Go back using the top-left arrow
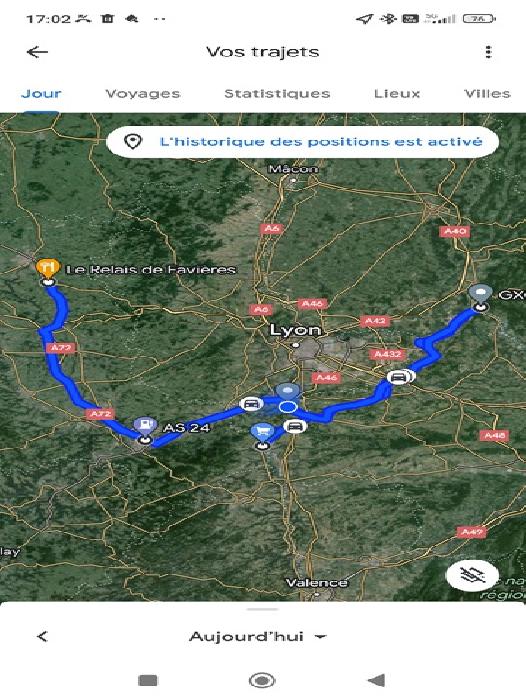526x700 pixels. coord(37,52)
